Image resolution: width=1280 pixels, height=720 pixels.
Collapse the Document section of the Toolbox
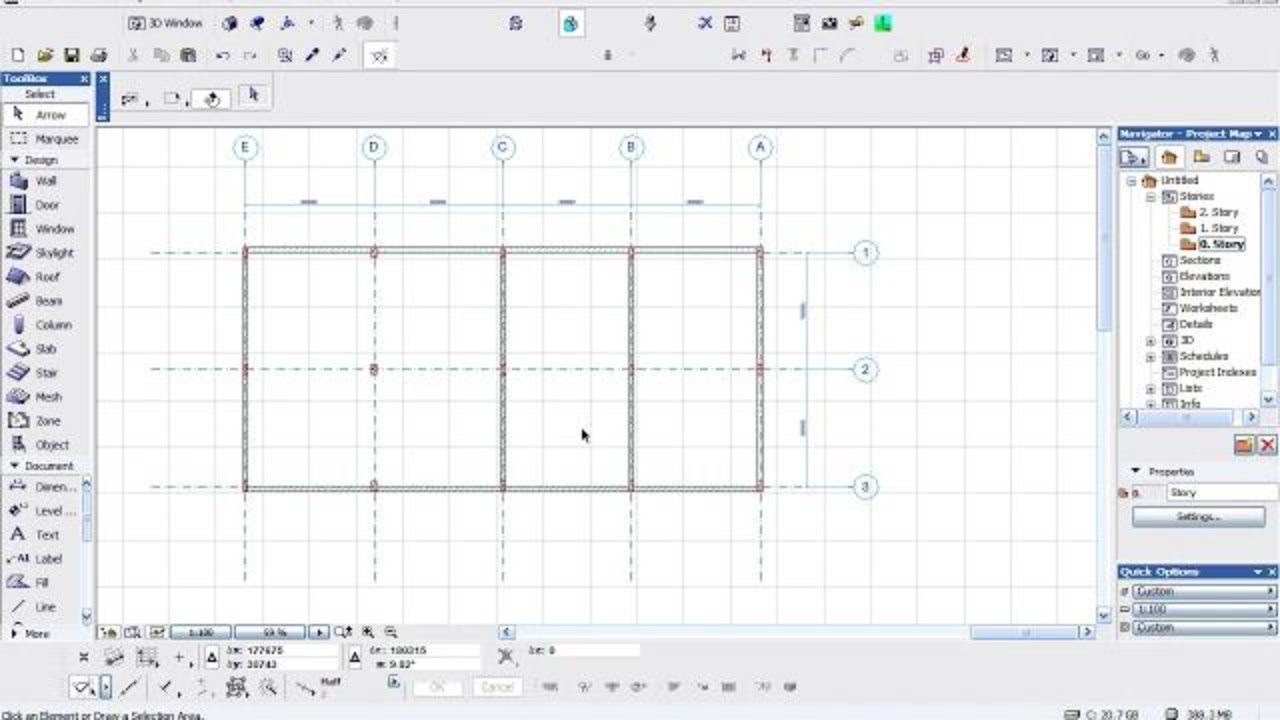click(15, 466)
